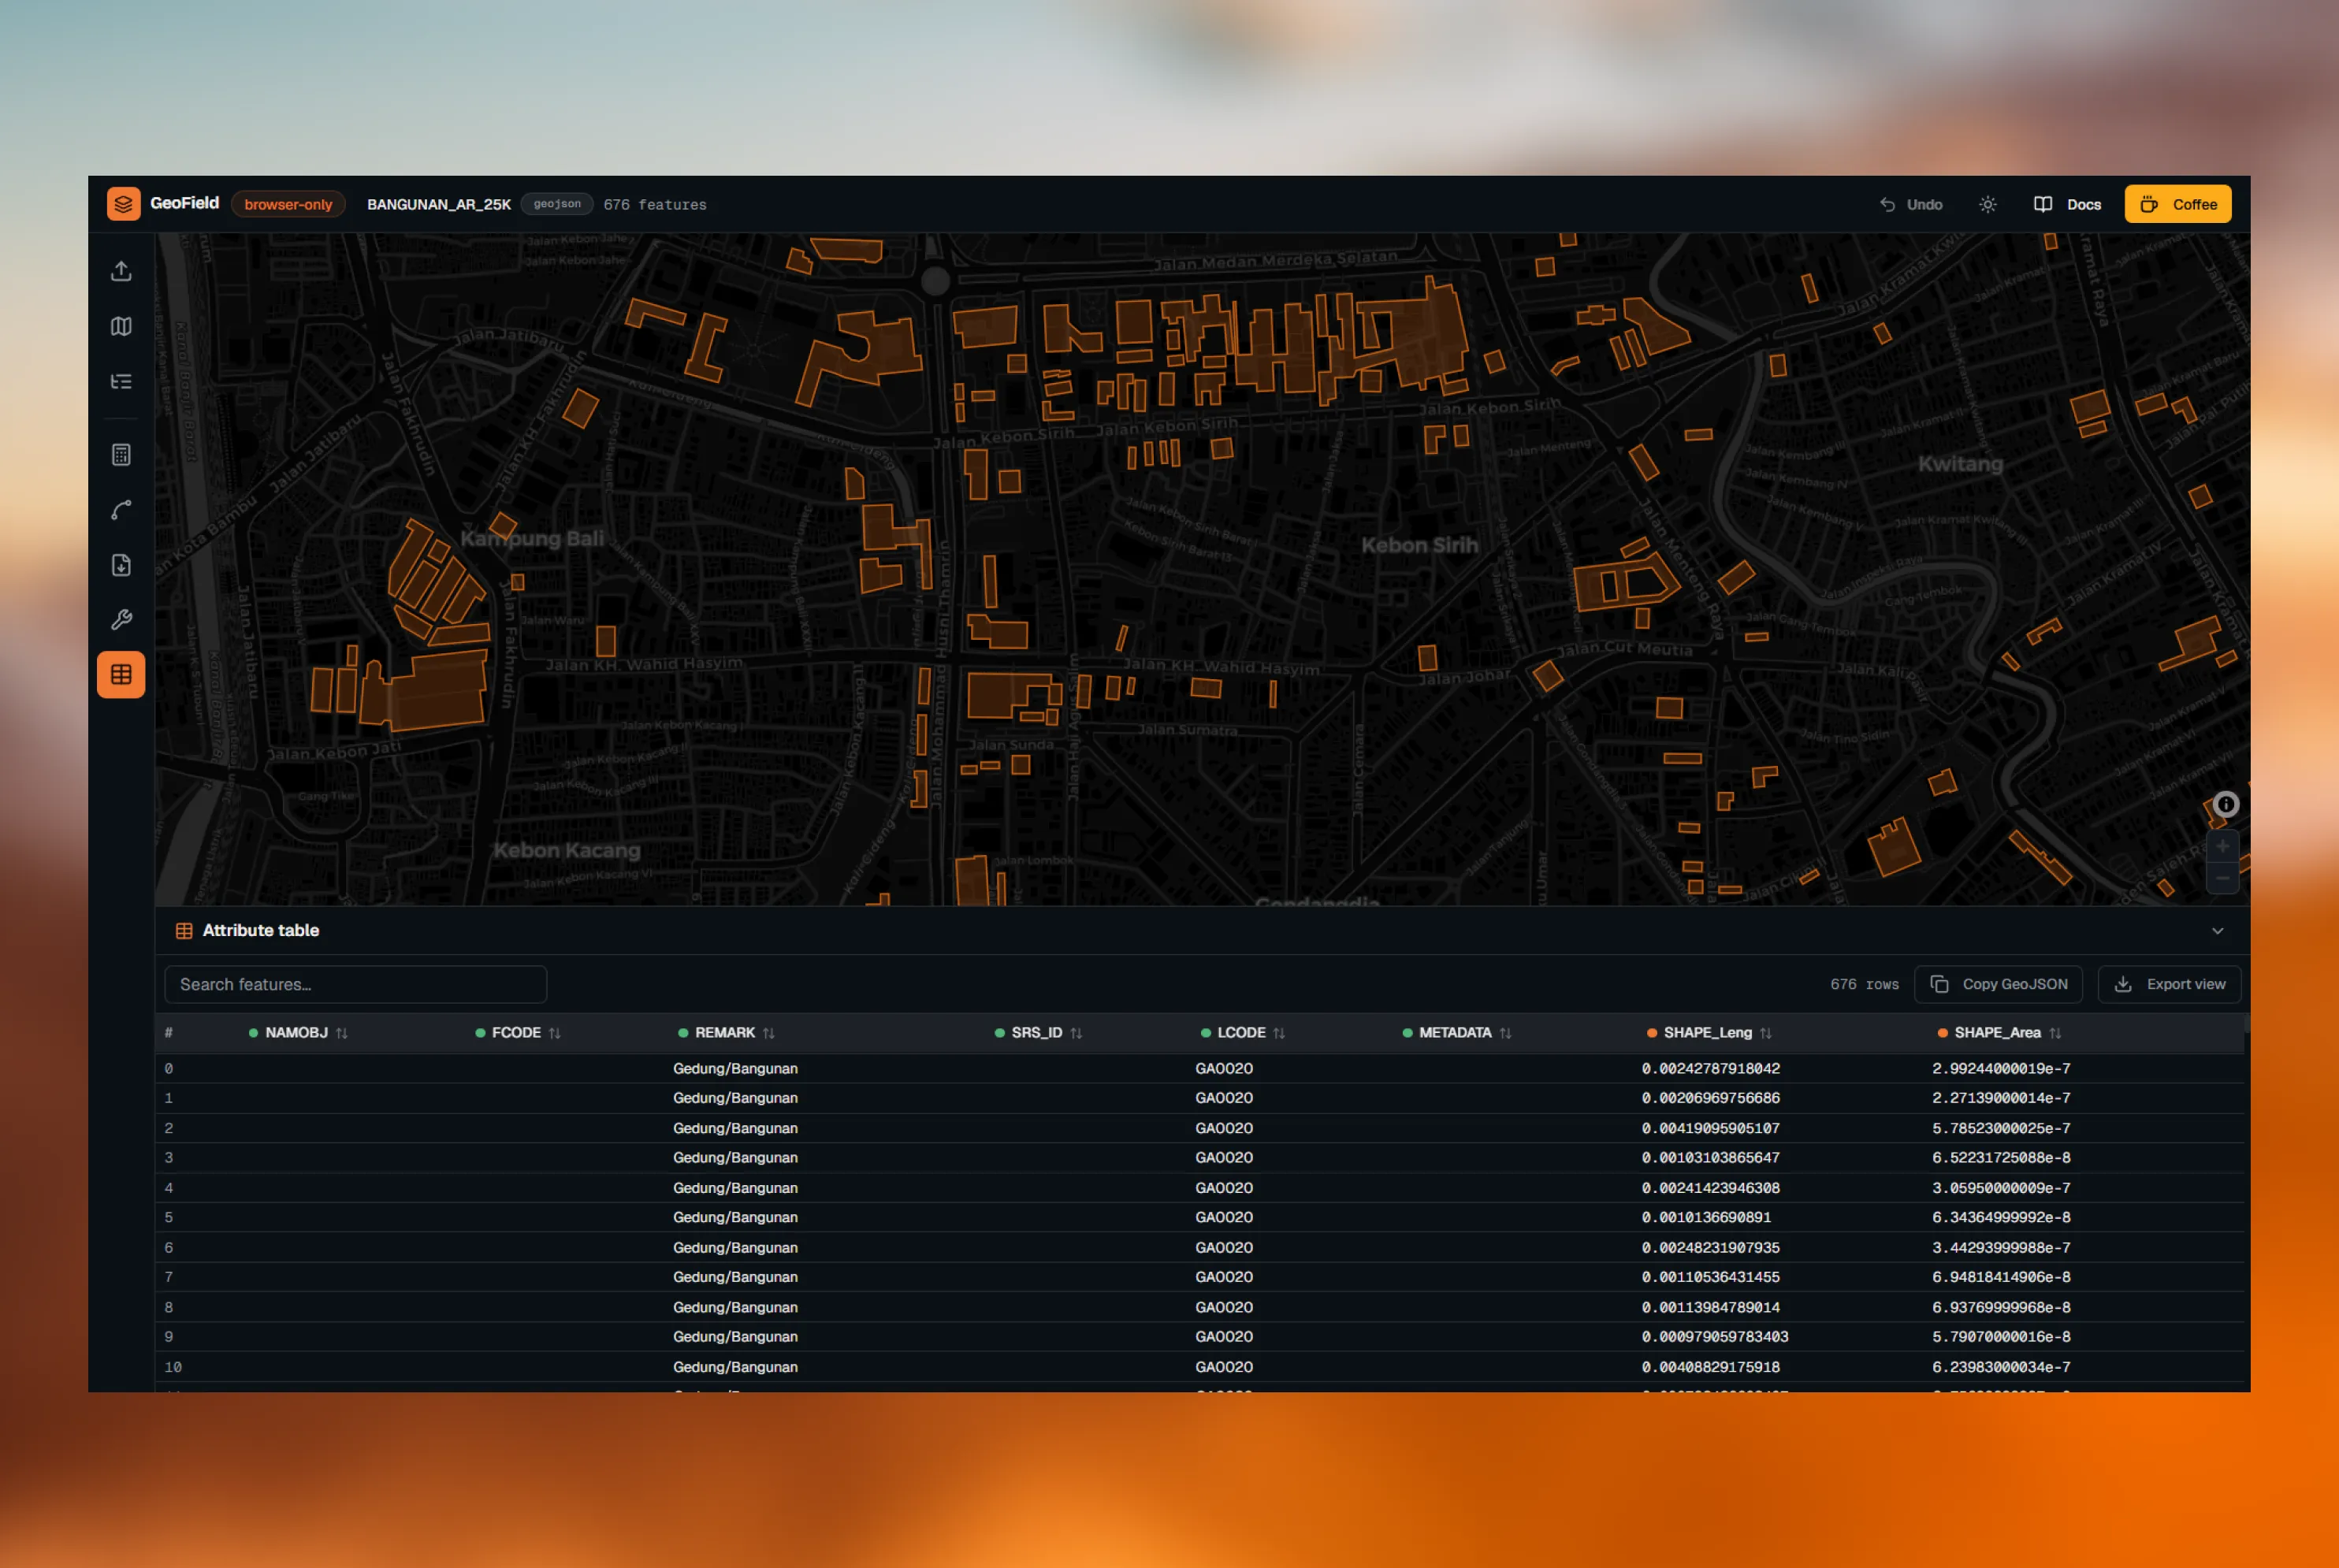Select row 0 Gedung/Bangunan cell
Viewport: 2339px width, 1568px height.
pos(735,1068)
